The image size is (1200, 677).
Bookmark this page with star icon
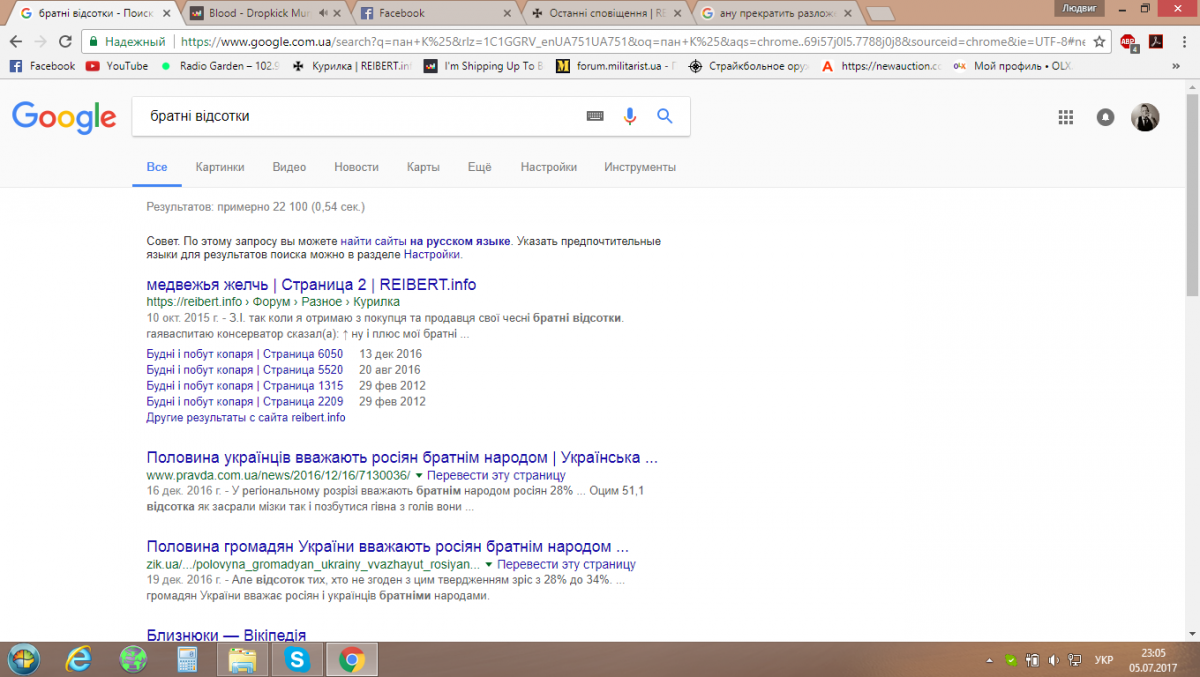[1099, 42]
